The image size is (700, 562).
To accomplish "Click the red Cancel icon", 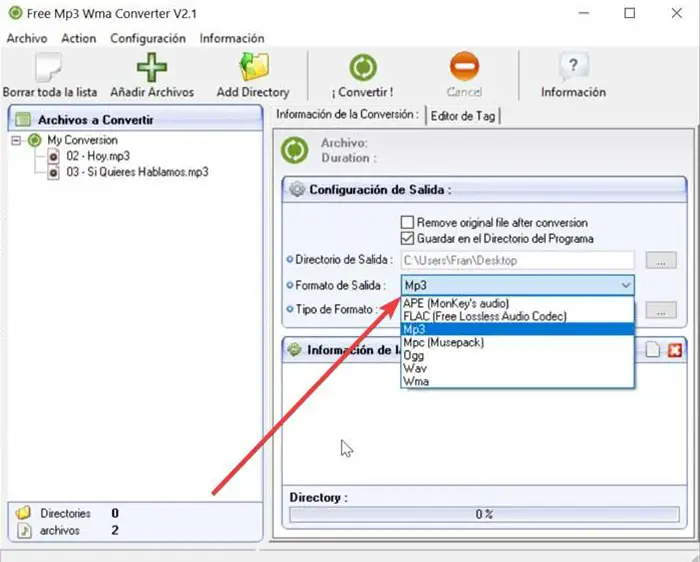I will [464, 67].
